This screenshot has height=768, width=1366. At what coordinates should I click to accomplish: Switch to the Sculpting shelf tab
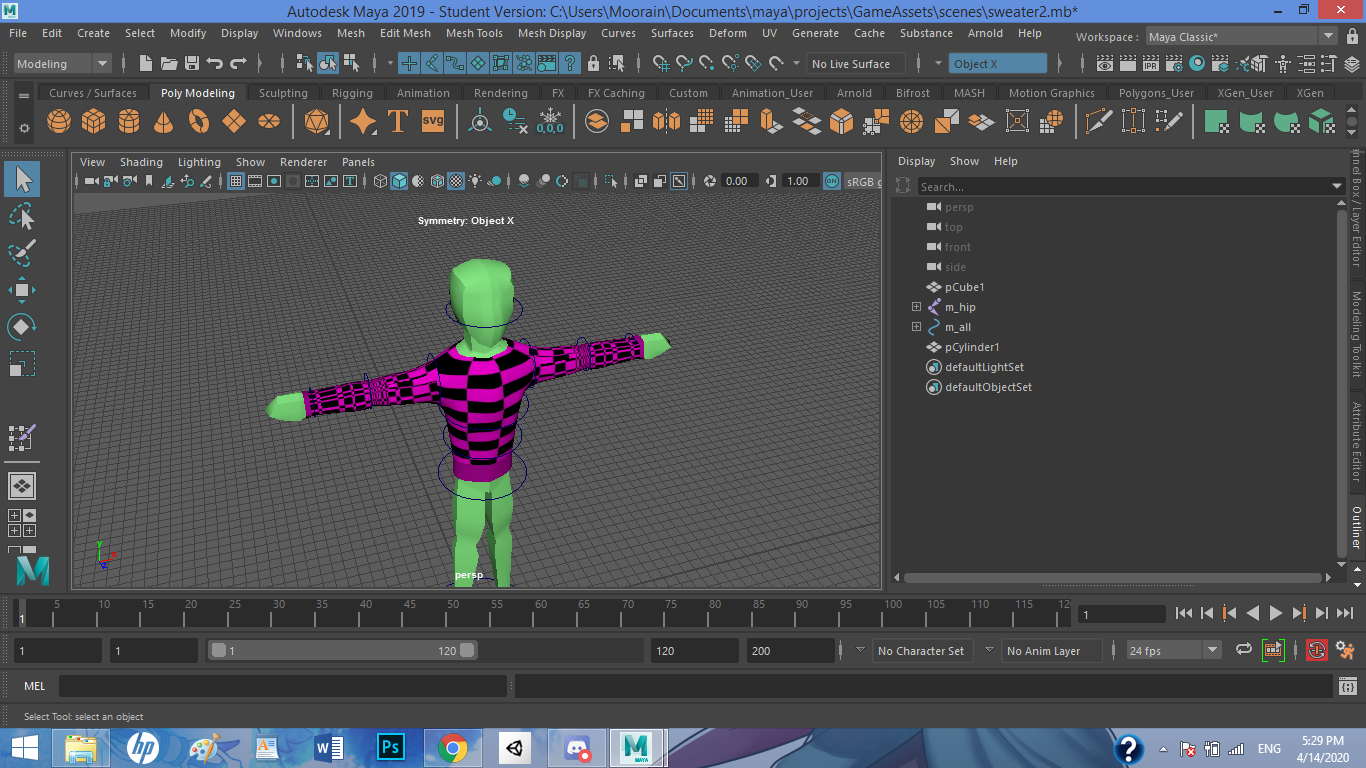click(x=283, y=93)
